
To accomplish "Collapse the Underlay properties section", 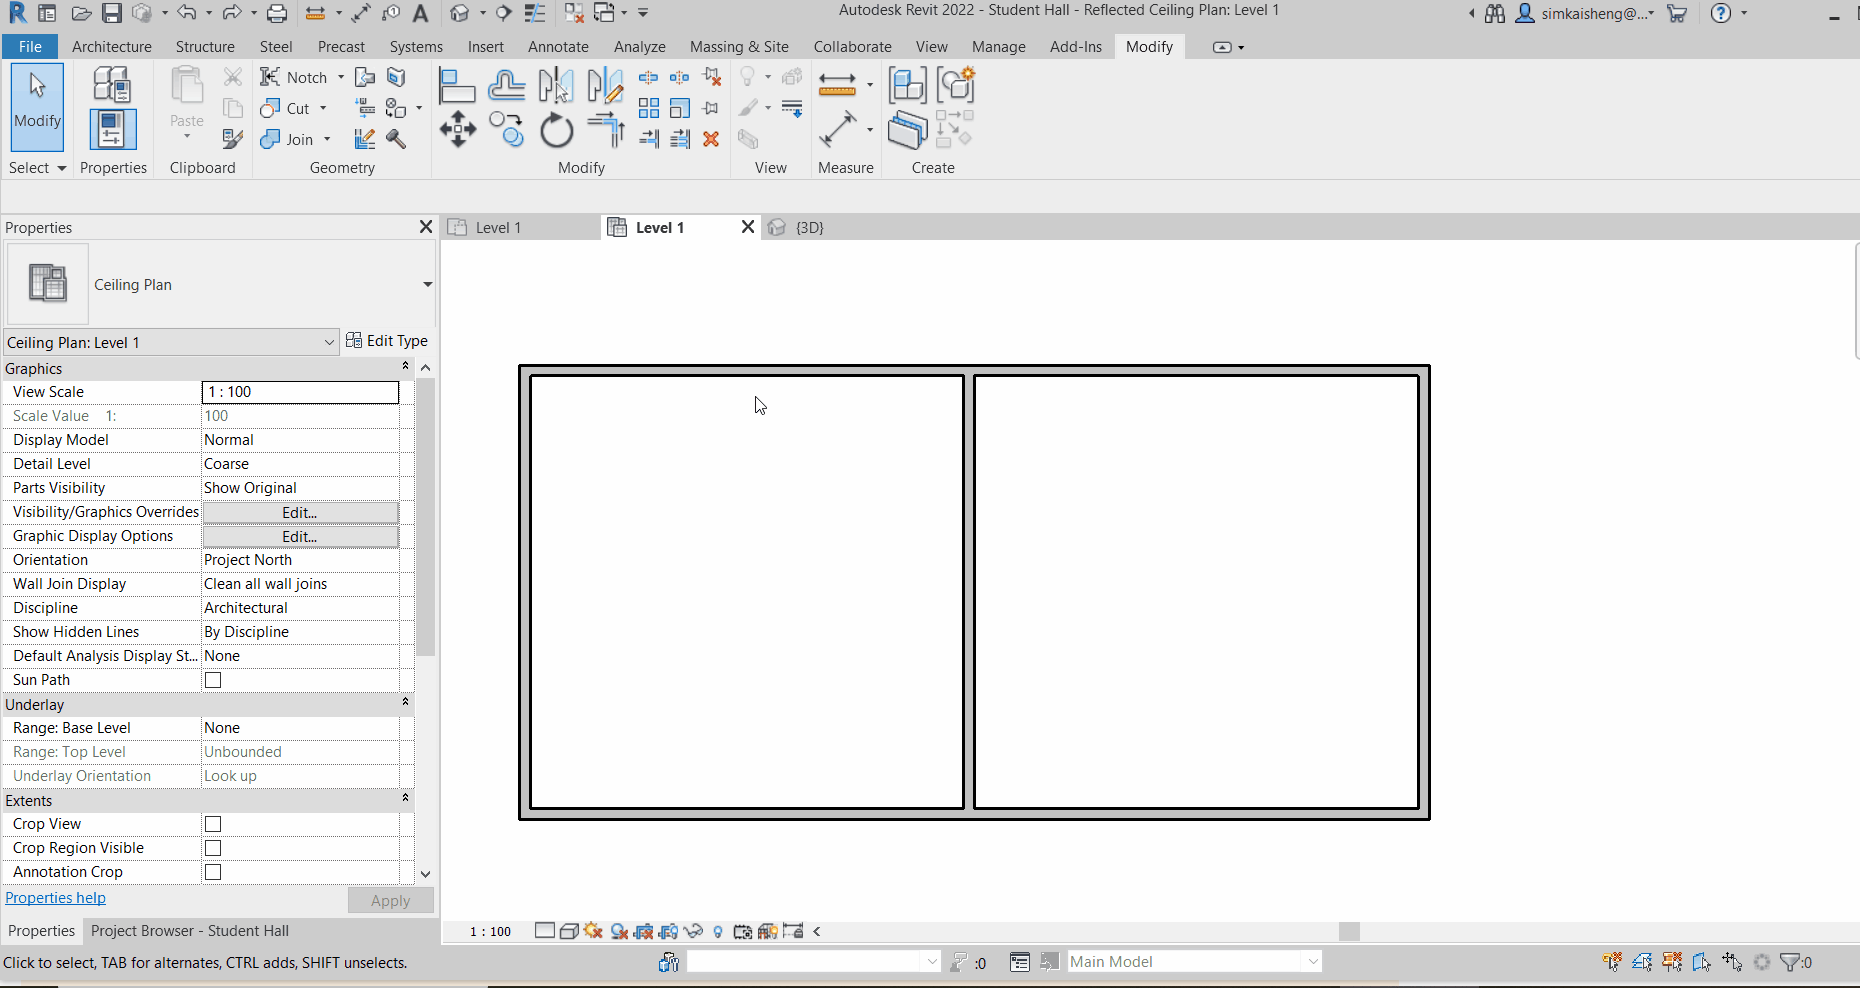I will pos(405,703).
